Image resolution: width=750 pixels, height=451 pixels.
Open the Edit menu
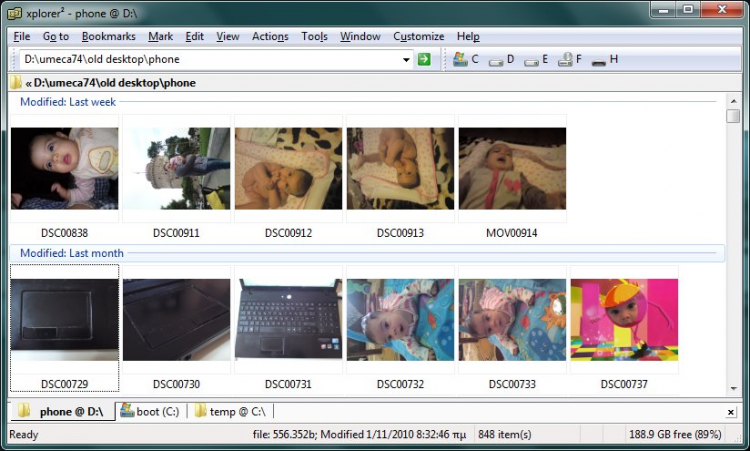pyautogui.click(x=194, y=36)
